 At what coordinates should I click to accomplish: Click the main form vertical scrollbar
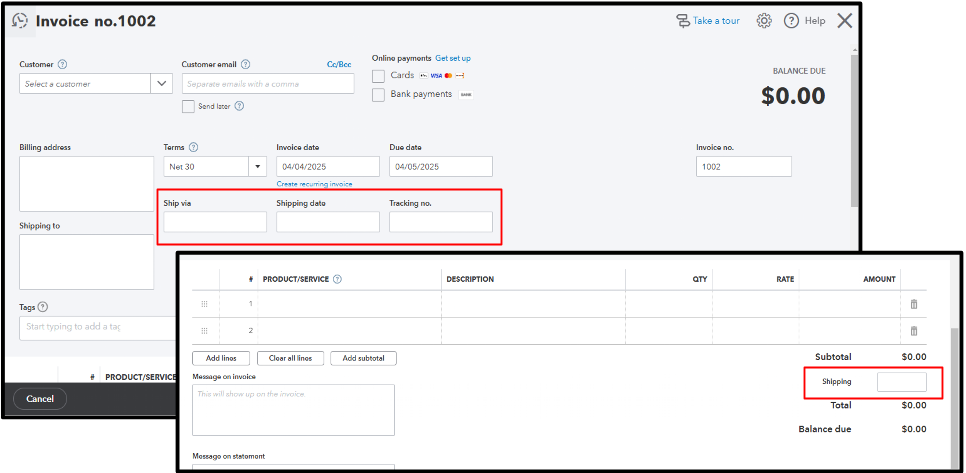pyautogui.click(x=853, y=129)
